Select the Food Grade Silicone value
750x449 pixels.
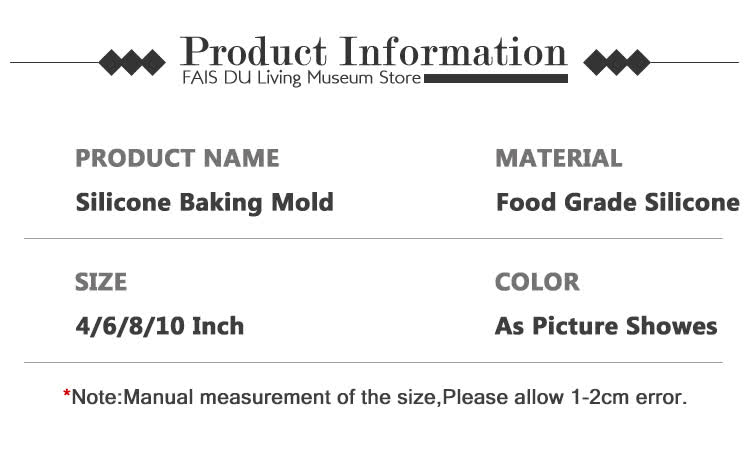point(618,202)
